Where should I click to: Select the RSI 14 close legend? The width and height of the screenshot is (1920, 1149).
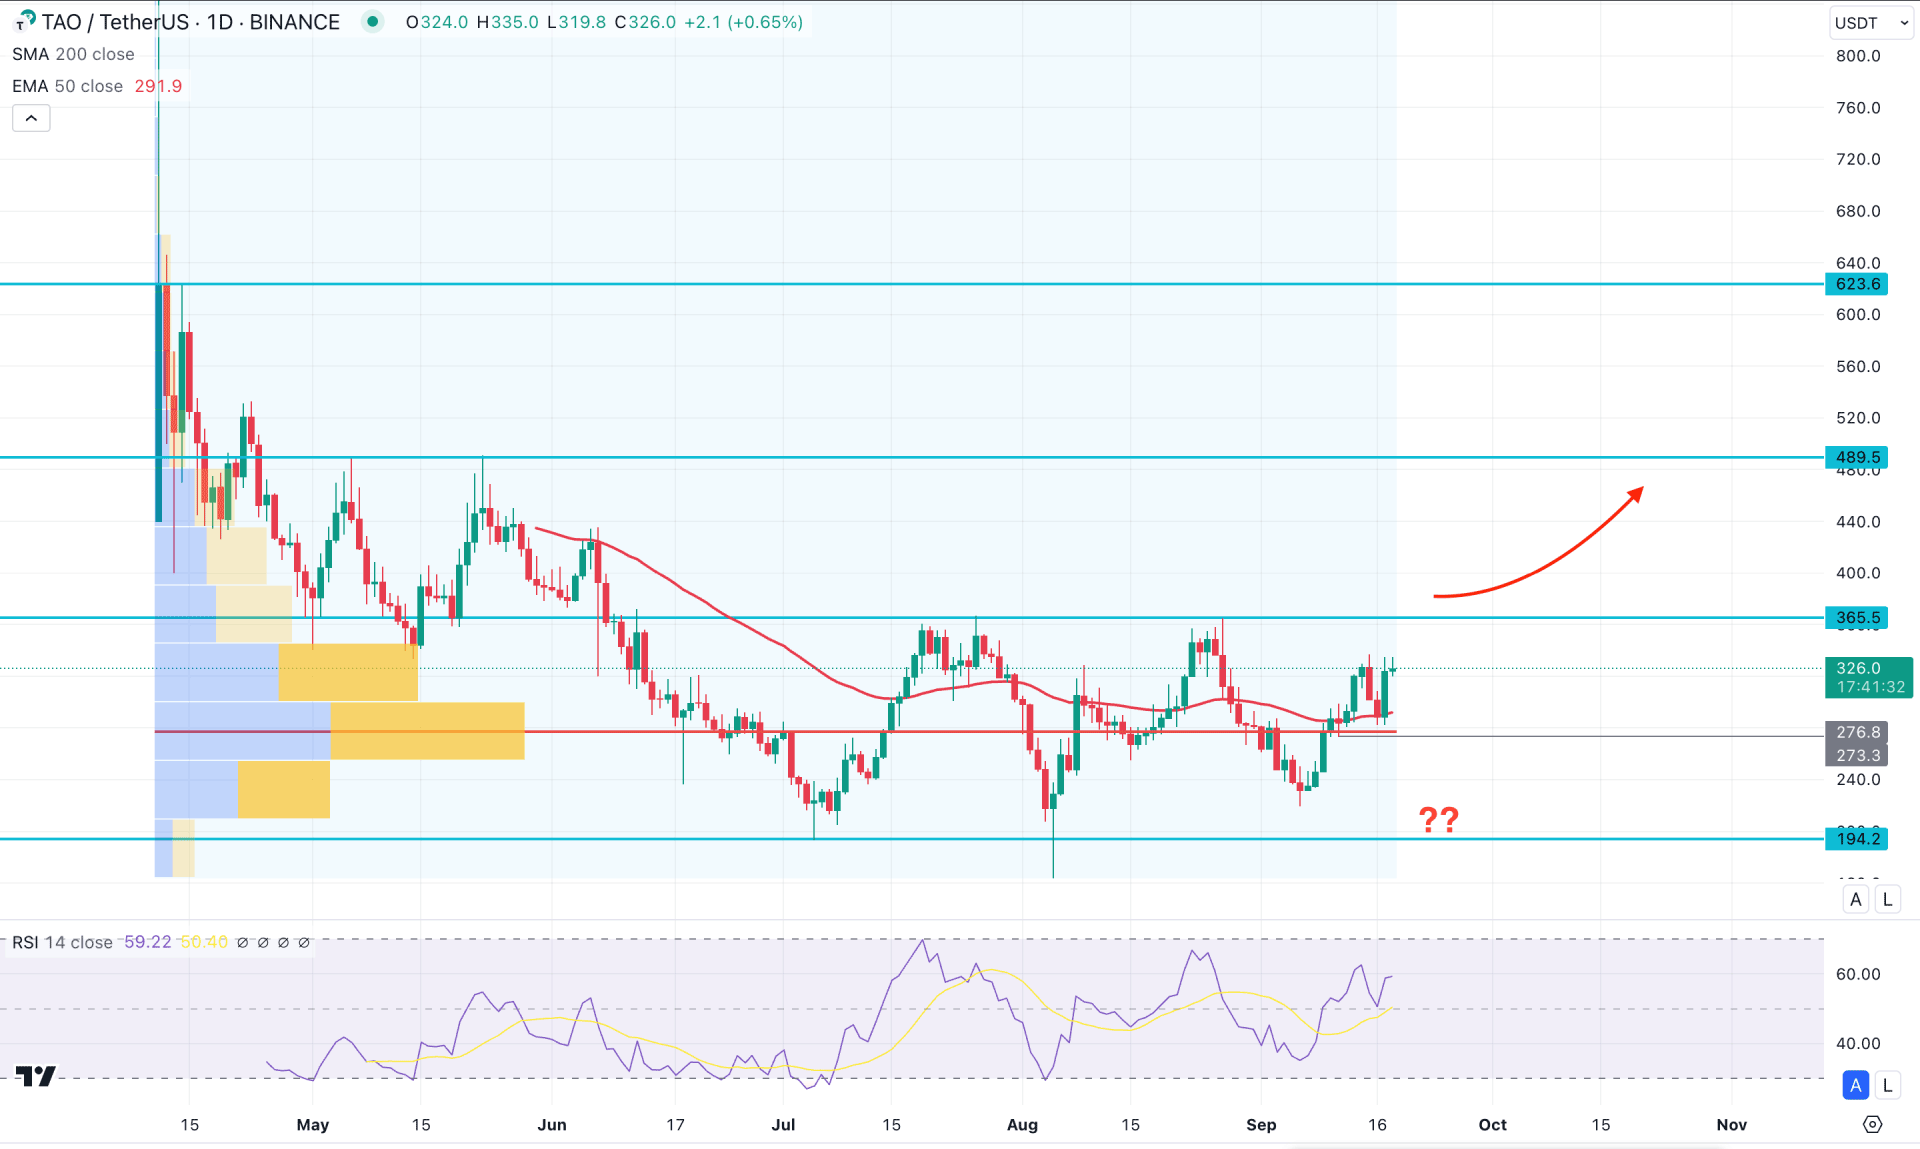pos(62,942)
